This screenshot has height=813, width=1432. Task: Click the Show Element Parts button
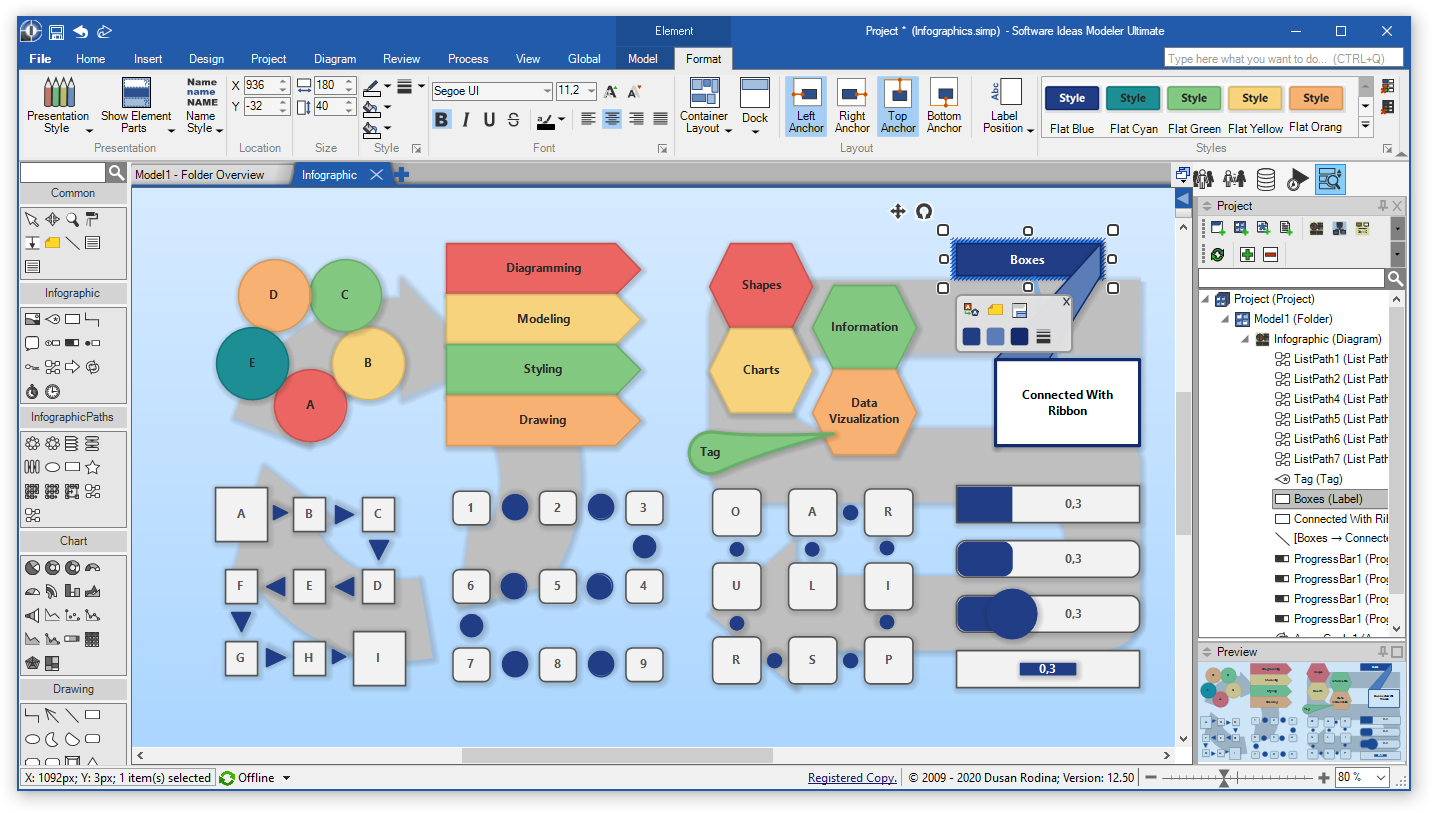(136, 105)
